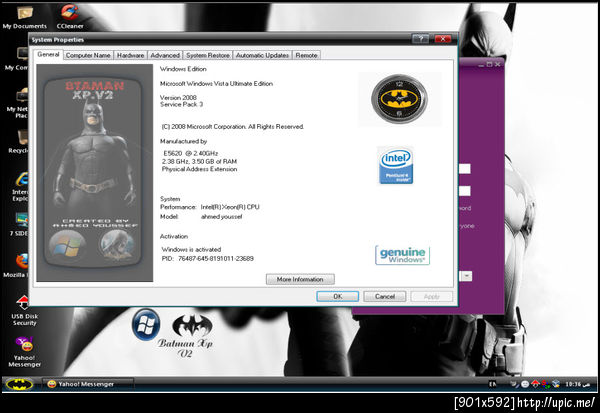Image resolution: width=600 pixels, height=413 pixels.
Task: Click the lower input field in purple window
Action: coord(465,191)
